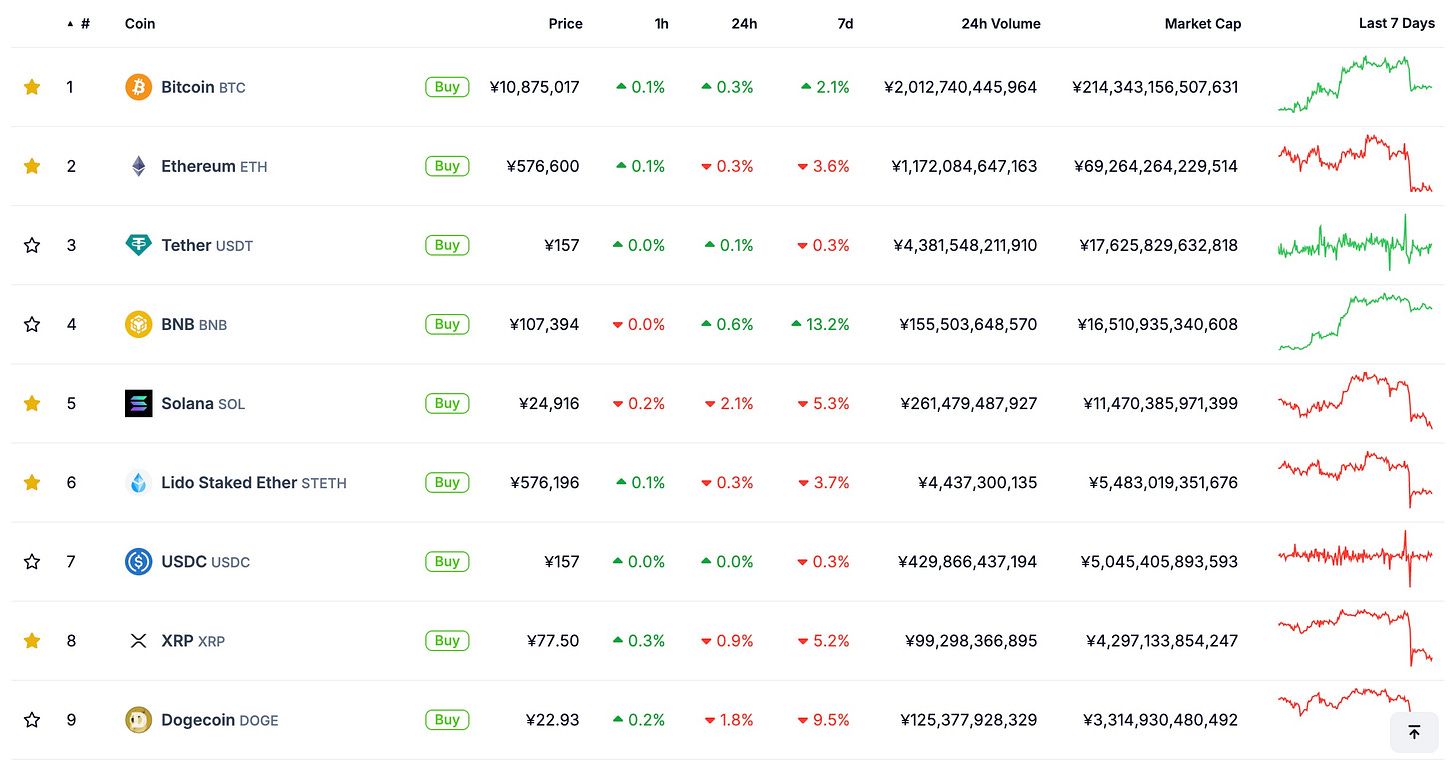The image size is (1456, 761).
Task: Open the Dogecoin DOGE coin link
Action: coord(220,719)
